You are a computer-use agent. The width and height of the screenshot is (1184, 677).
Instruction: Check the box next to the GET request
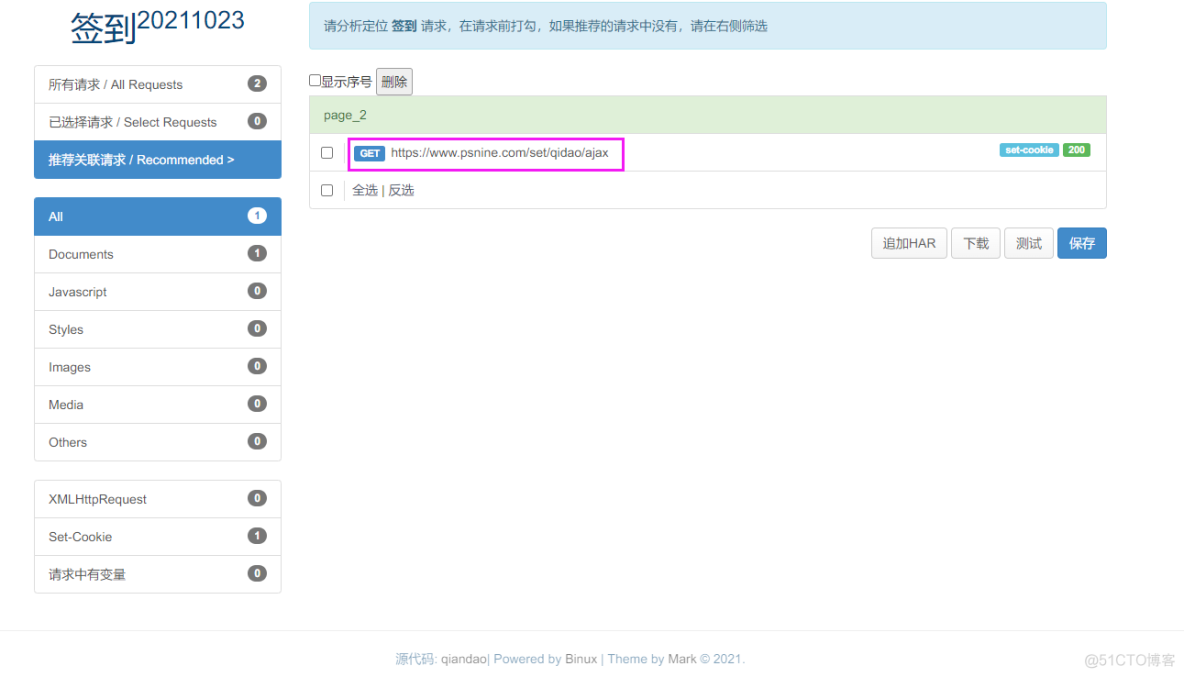pos(327,152)
